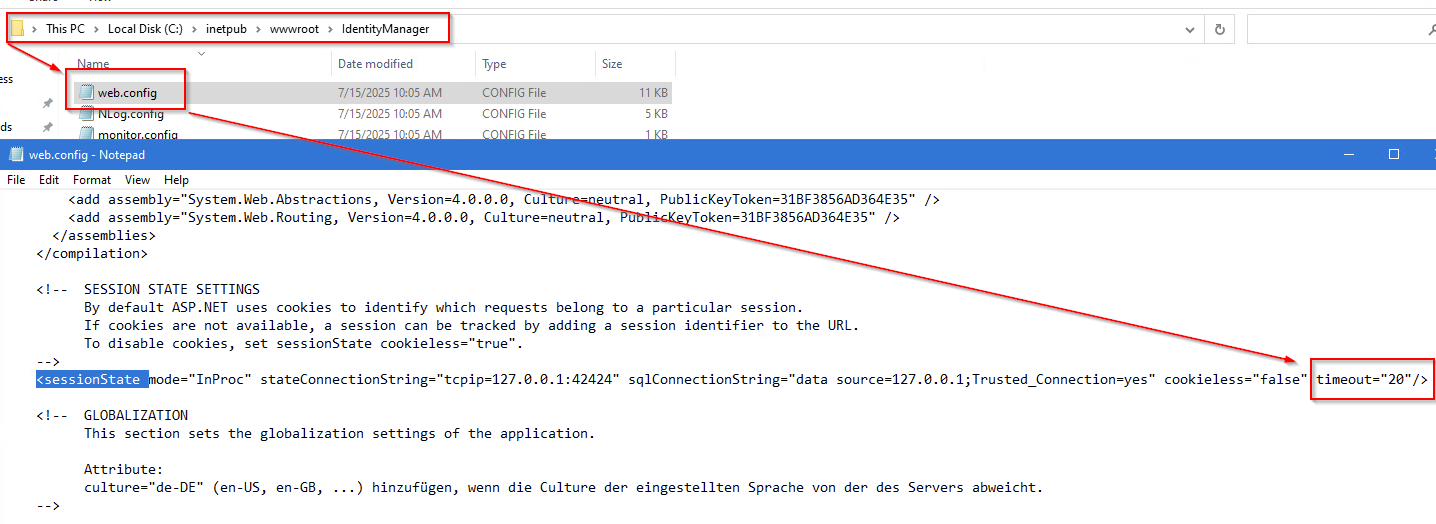Click the web.config - Notepad title text
This screenshot has height=524, width=1436.
pyautogui.click(x=87, y=155)
